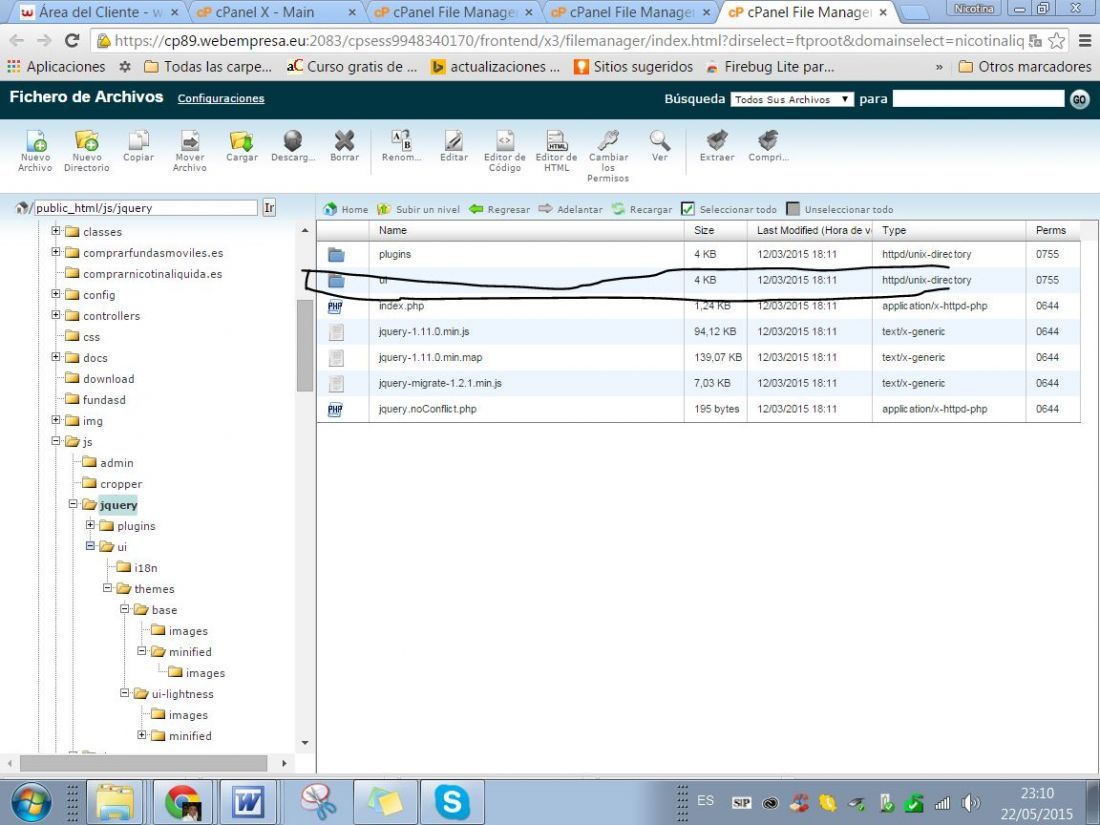The height and width of the screenshot is (825, 1100).
Task: Open the Sitios sugeridos bookmark
Action: point(633,67)
